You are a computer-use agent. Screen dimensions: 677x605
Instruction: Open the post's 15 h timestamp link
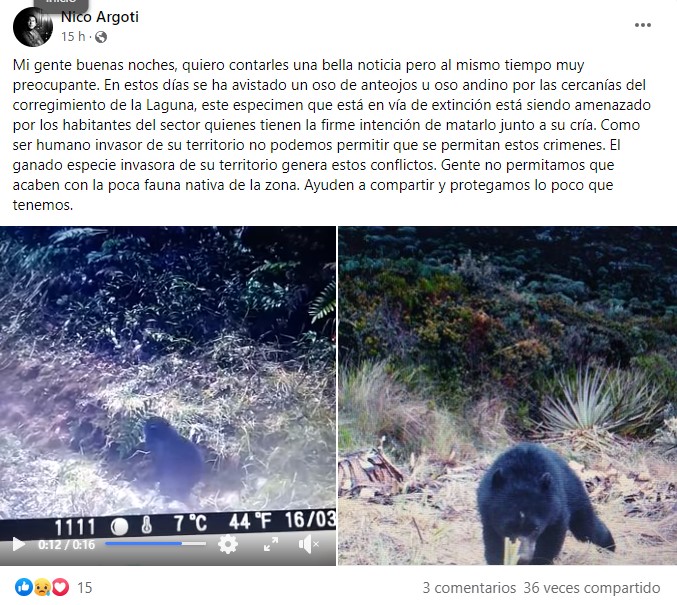point(73,37)
